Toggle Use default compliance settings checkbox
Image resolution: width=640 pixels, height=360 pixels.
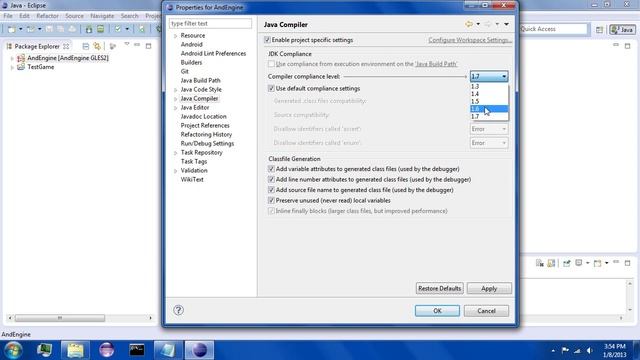coord(271,89)
